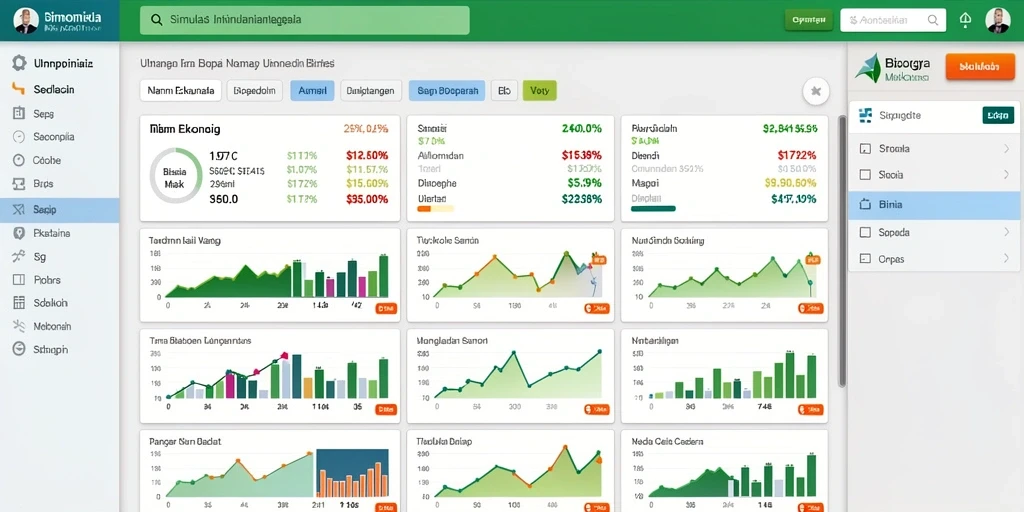
Task: Expand the Sroala row chevron
Action: [1006, 149]
